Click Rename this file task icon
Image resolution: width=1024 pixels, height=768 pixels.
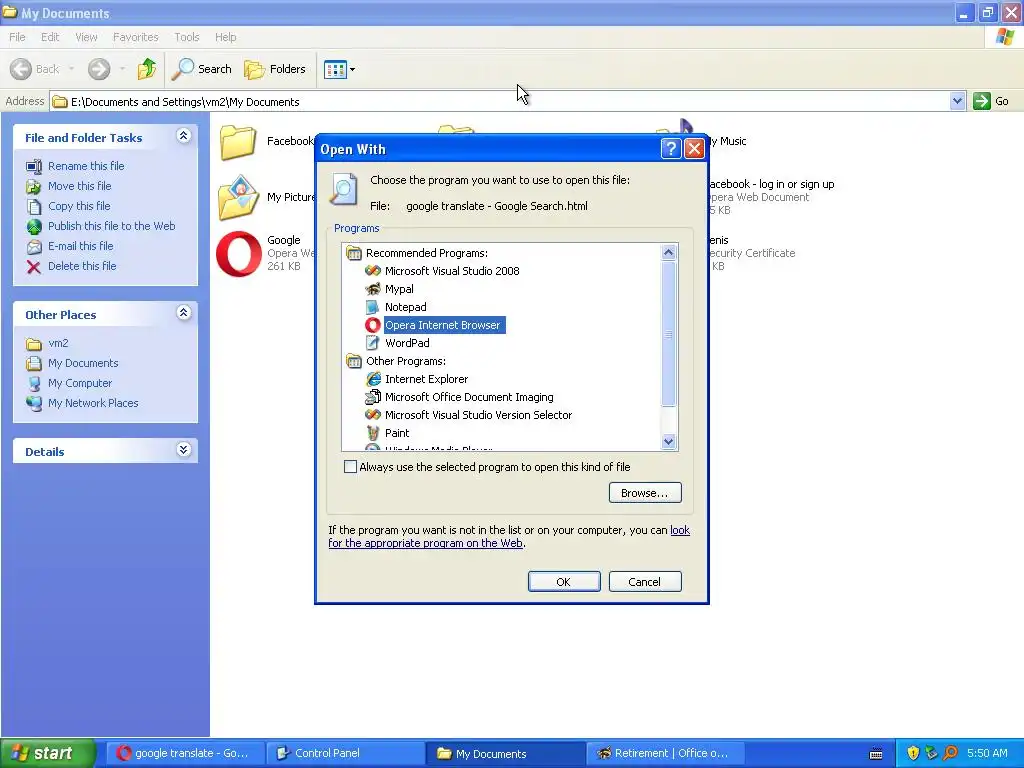tap(34, 167)
